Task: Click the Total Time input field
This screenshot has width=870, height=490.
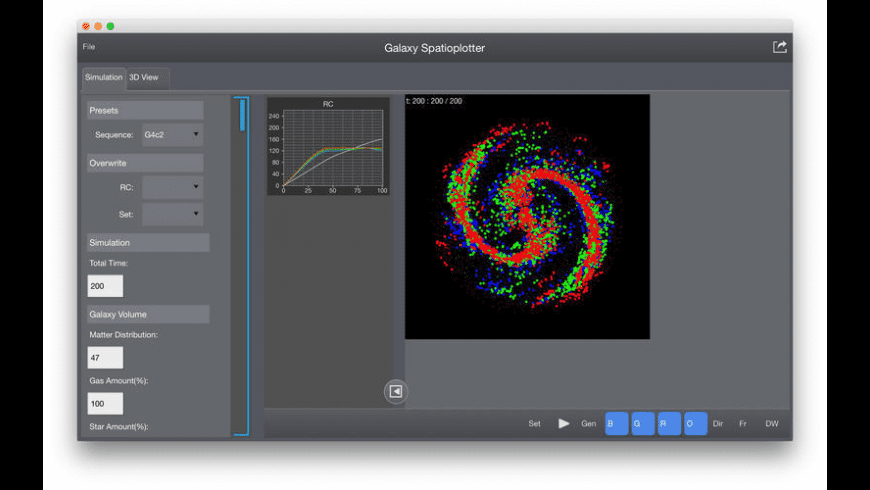Action: pyautogui.click(x=106, y=286)
